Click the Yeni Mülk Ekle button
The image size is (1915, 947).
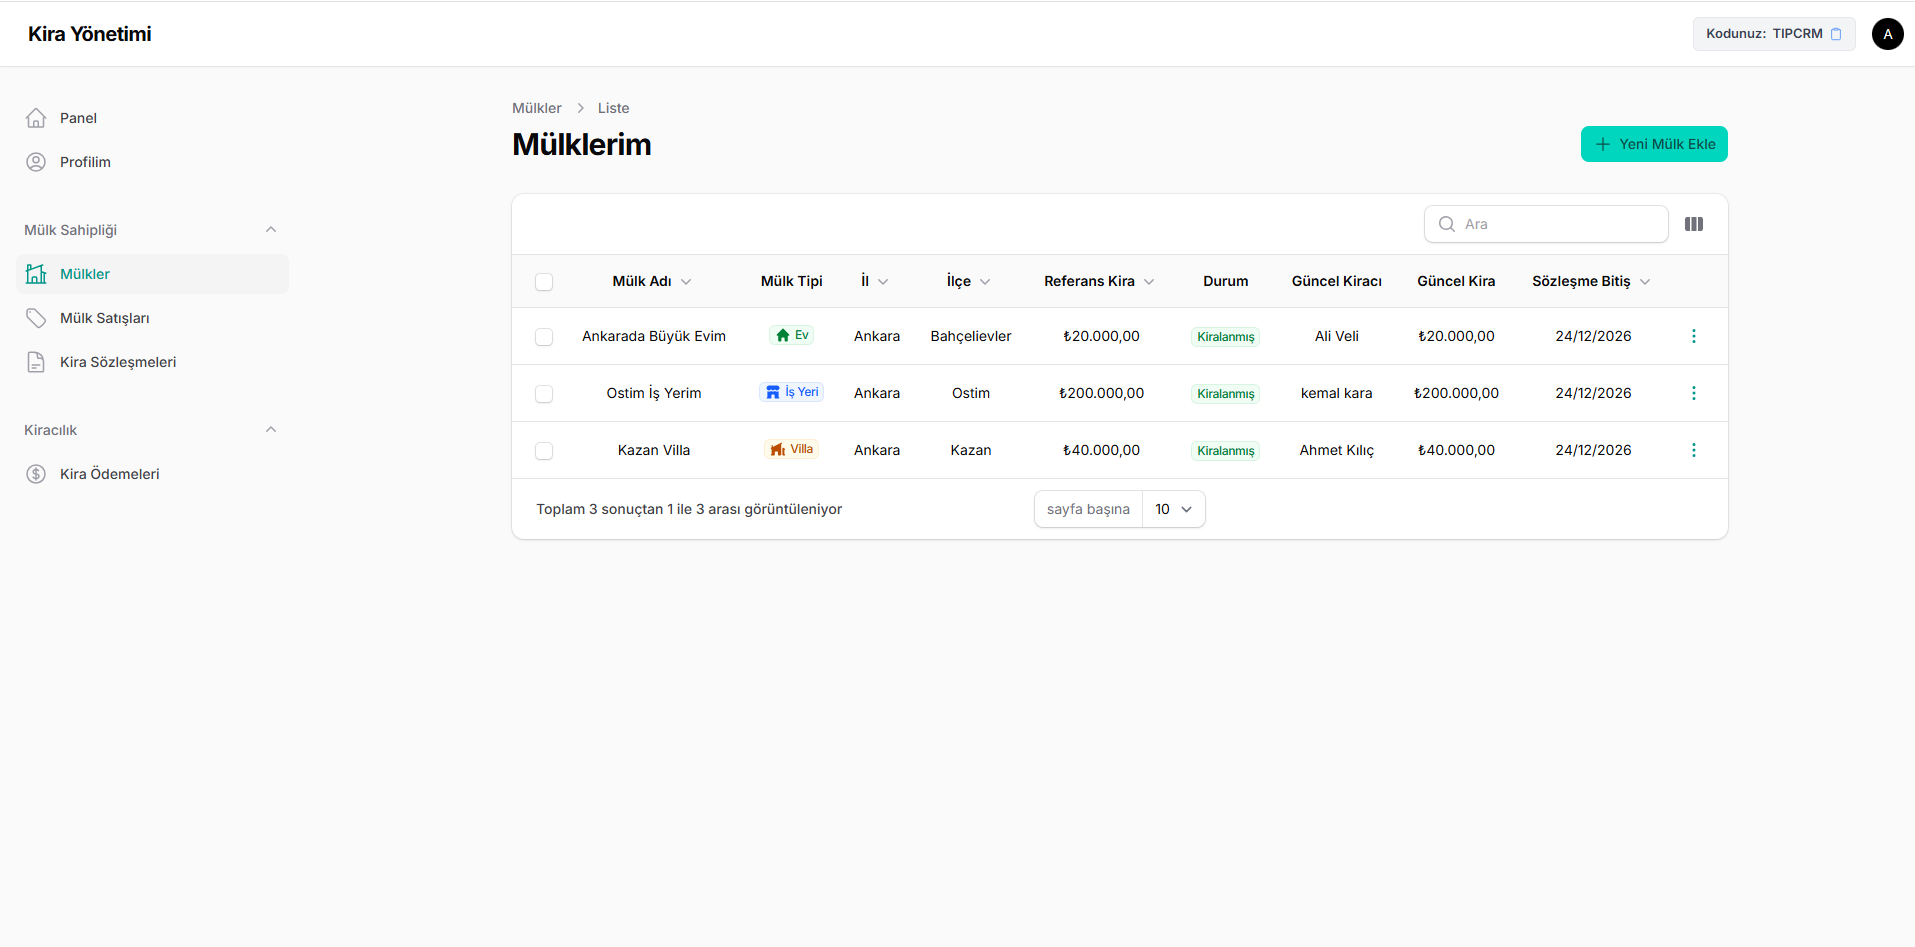tap(1653, 144)
